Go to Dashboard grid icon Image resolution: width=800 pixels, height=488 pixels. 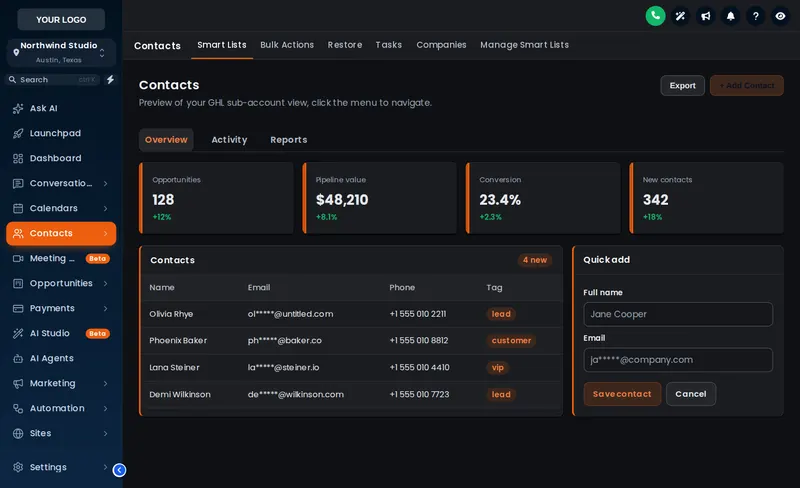coord(18,158)
